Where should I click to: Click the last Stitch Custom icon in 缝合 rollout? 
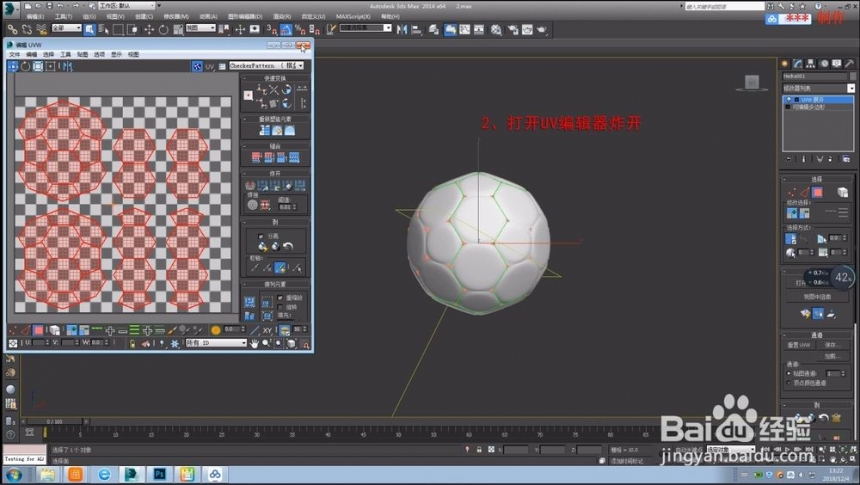[x=295, y=158]
